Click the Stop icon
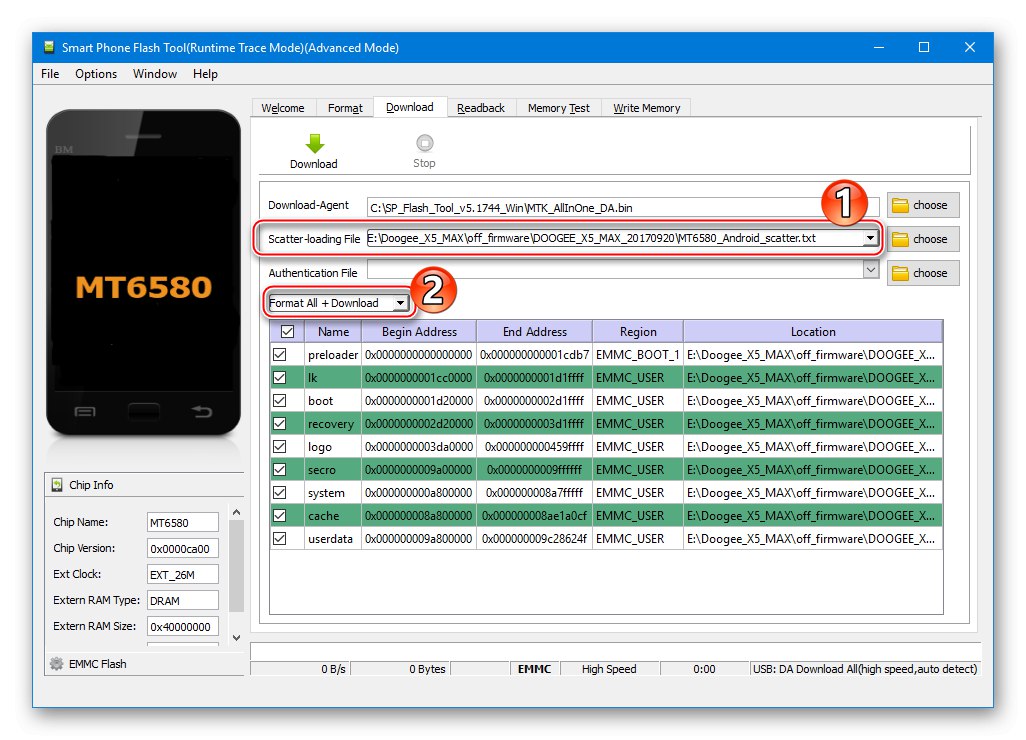The width and height of the screenshot is (1026, 740). (x=424, y=143)
